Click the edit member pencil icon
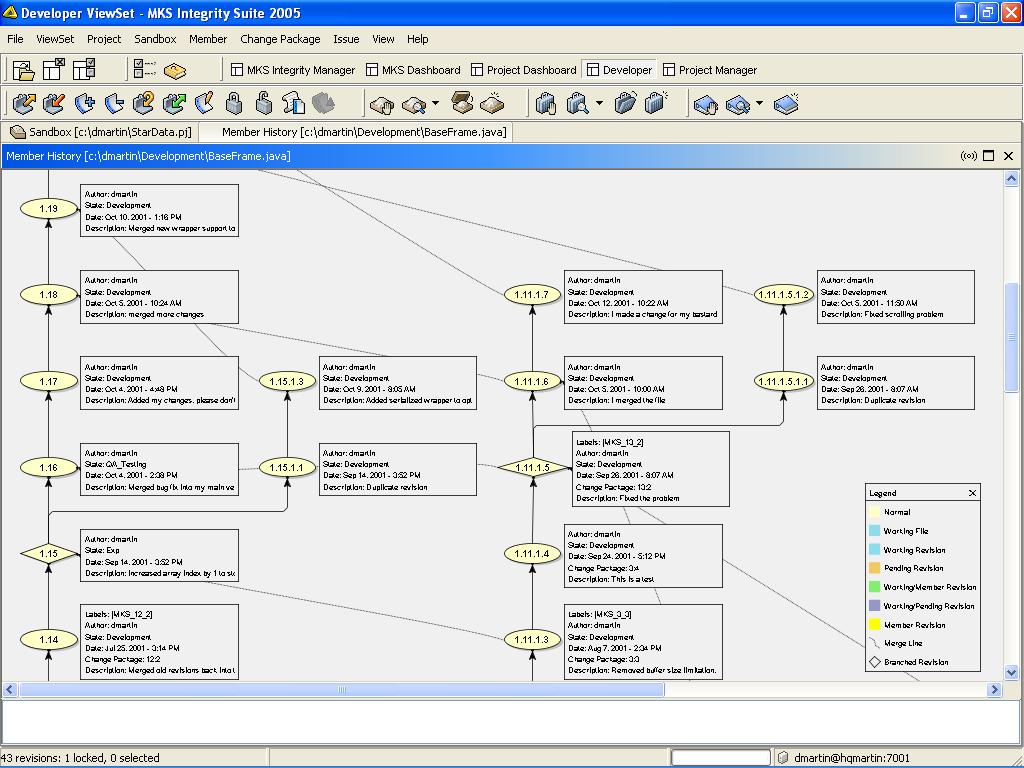This screenshot has width=1024, height=768. coord(204,103)
